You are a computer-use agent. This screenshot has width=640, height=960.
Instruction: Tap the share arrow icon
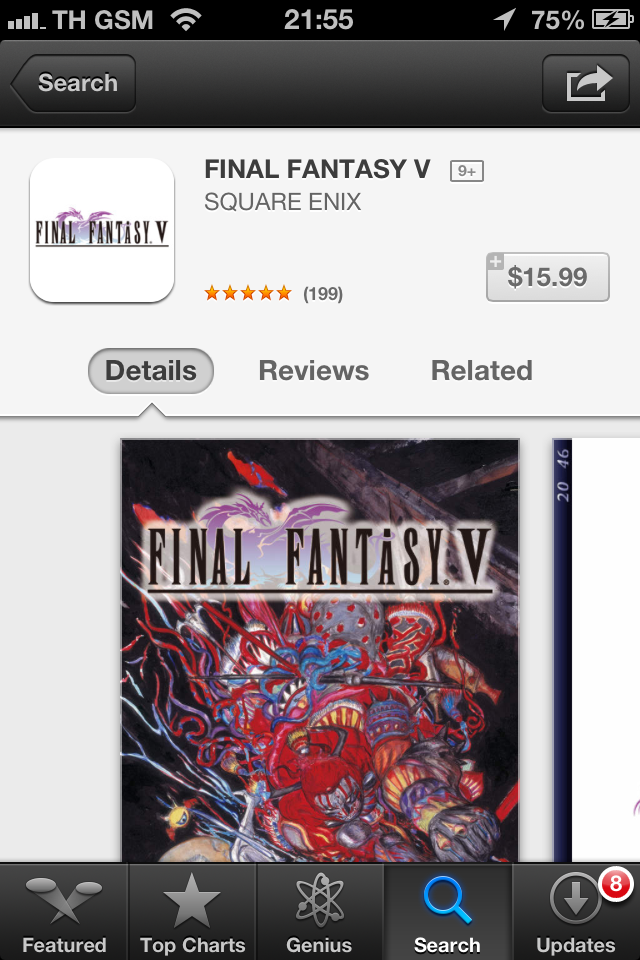click(x=586, y=83)
